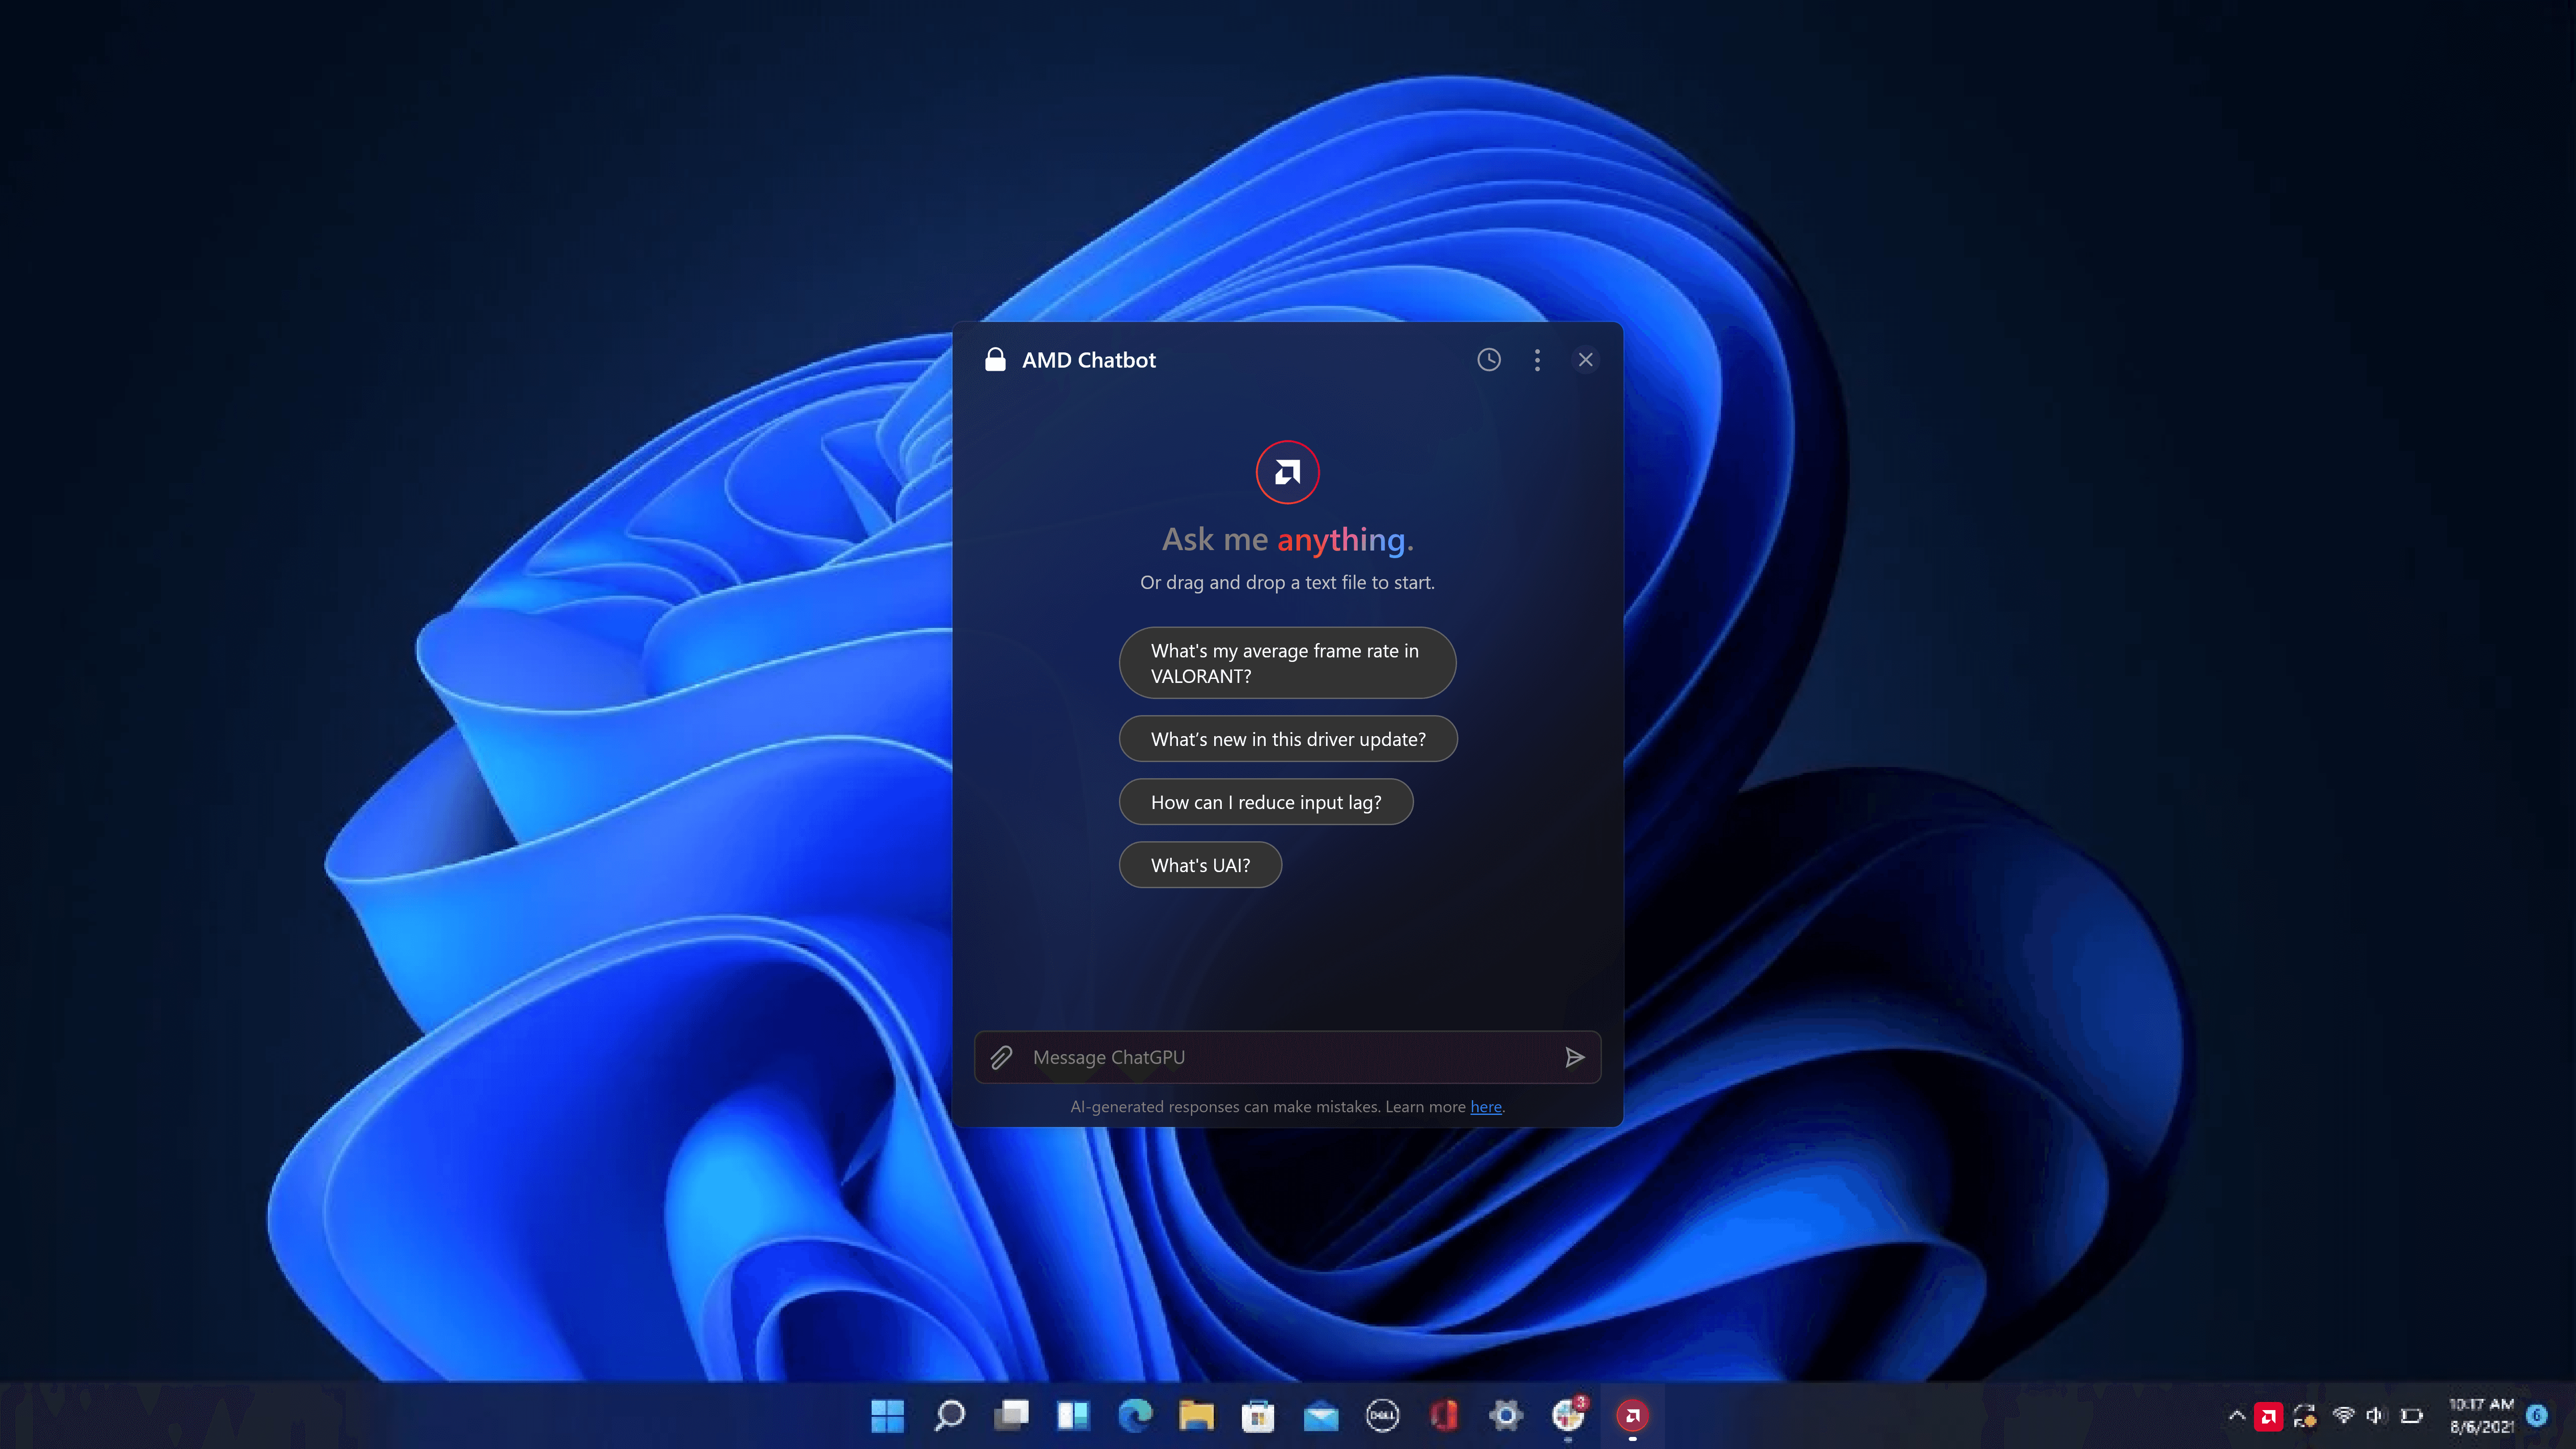Open chat history clock icon
The image size is (2576, 1449).
click(1488, 360)
